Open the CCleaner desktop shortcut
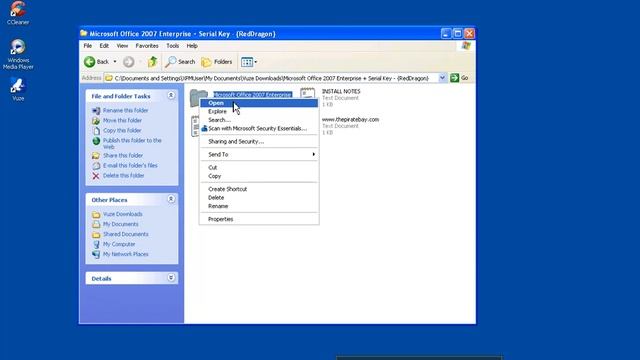Viewport: 640px width, 360px height. [x=18, y=13]
